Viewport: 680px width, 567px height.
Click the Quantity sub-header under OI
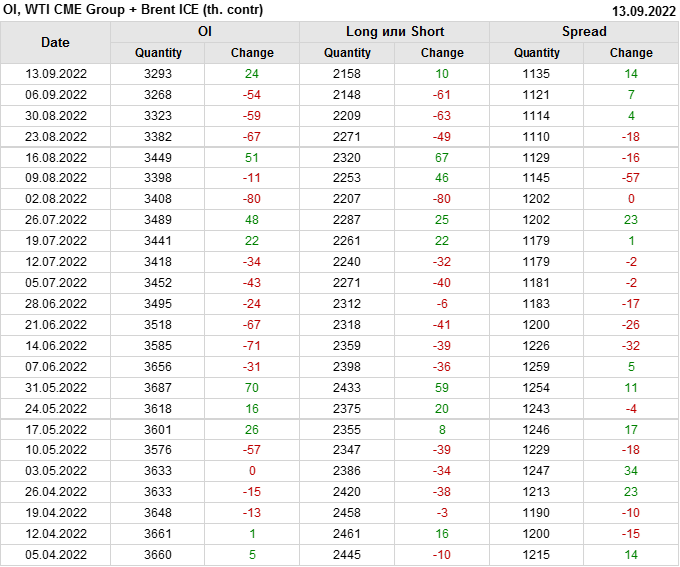tap(158, 53)
